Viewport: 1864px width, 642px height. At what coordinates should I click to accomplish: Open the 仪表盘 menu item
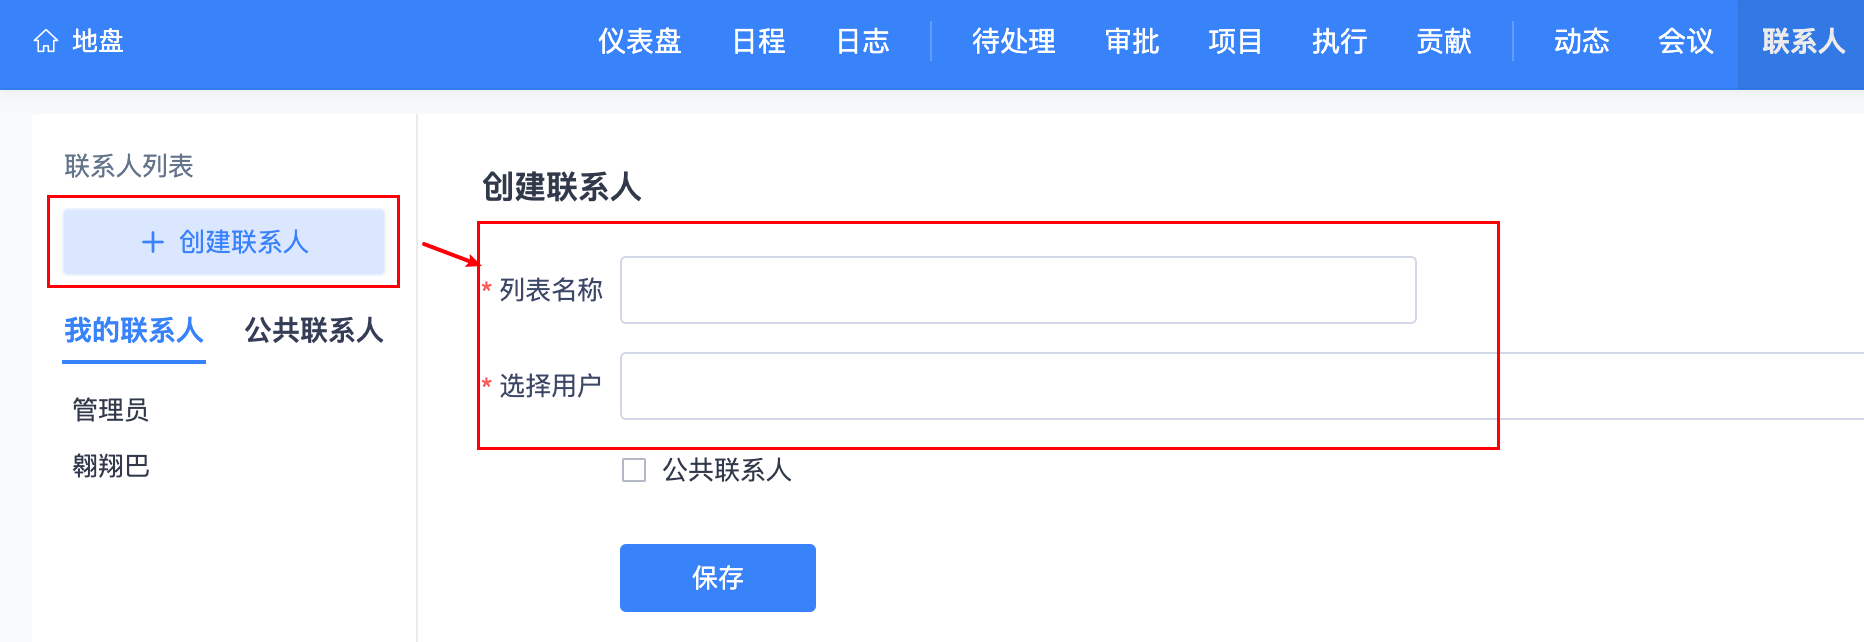[x=639, y=41]
